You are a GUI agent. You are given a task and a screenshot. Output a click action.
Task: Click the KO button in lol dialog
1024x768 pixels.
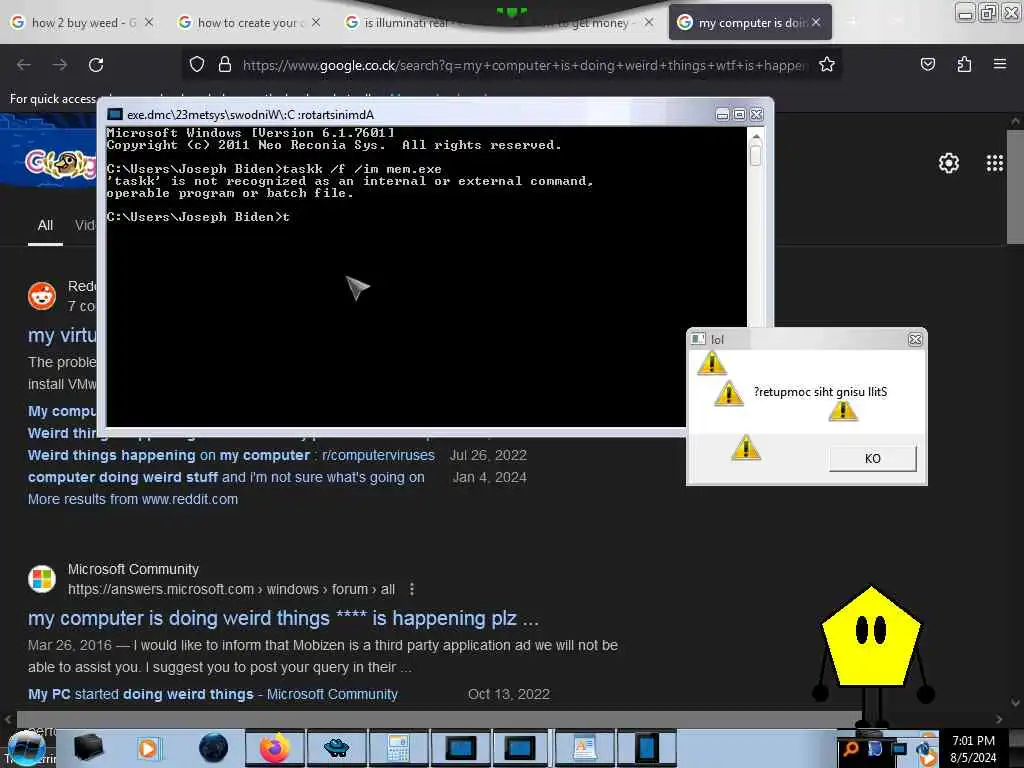(872, 458)
